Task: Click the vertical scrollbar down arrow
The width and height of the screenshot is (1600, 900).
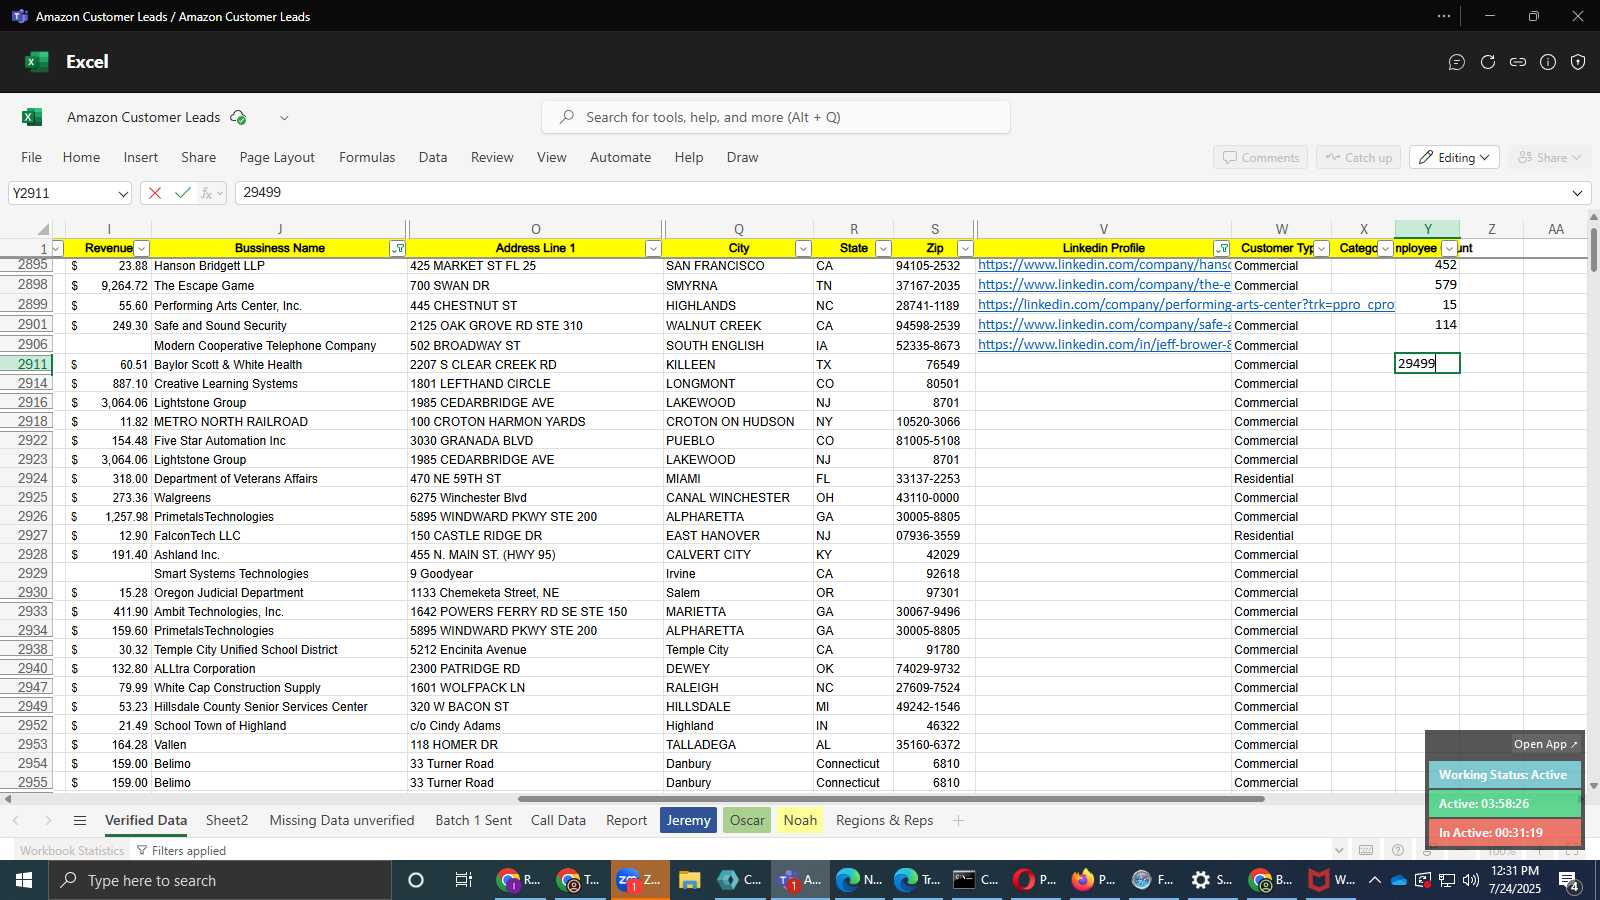Action: click(1593, 786)
